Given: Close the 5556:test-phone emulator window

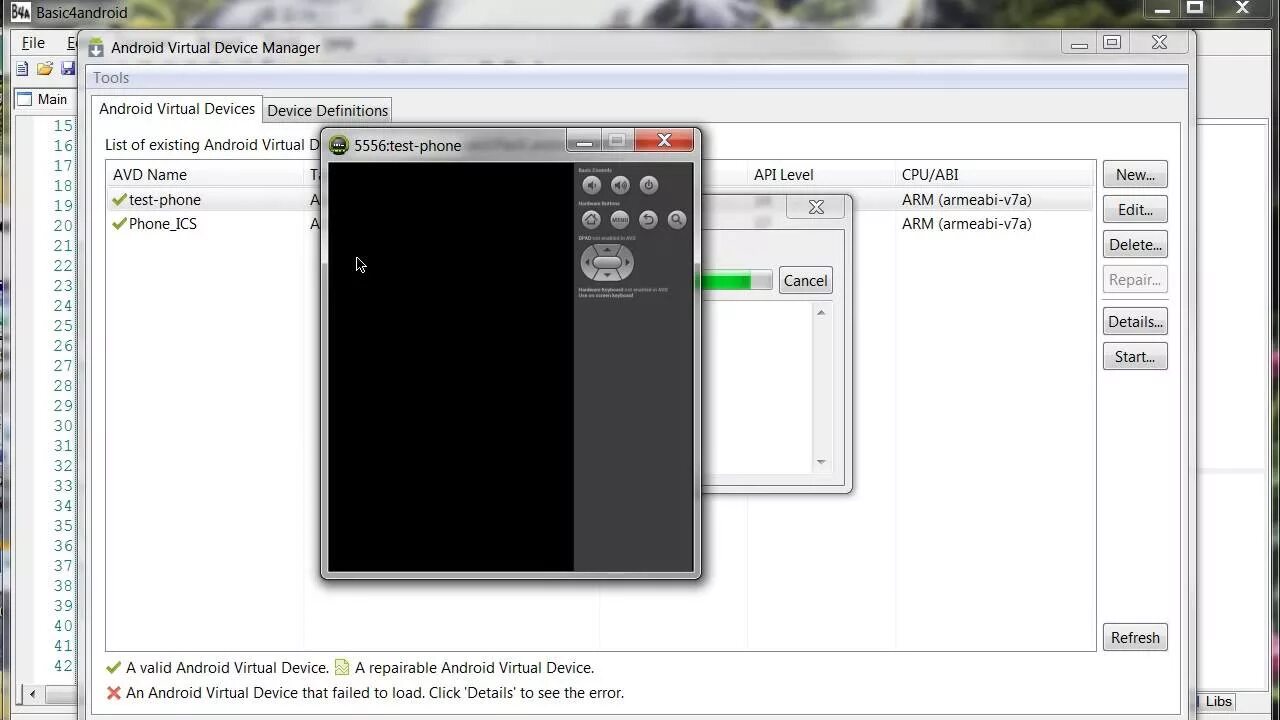Looking at the screenshot, I should (x=664, y=141).
